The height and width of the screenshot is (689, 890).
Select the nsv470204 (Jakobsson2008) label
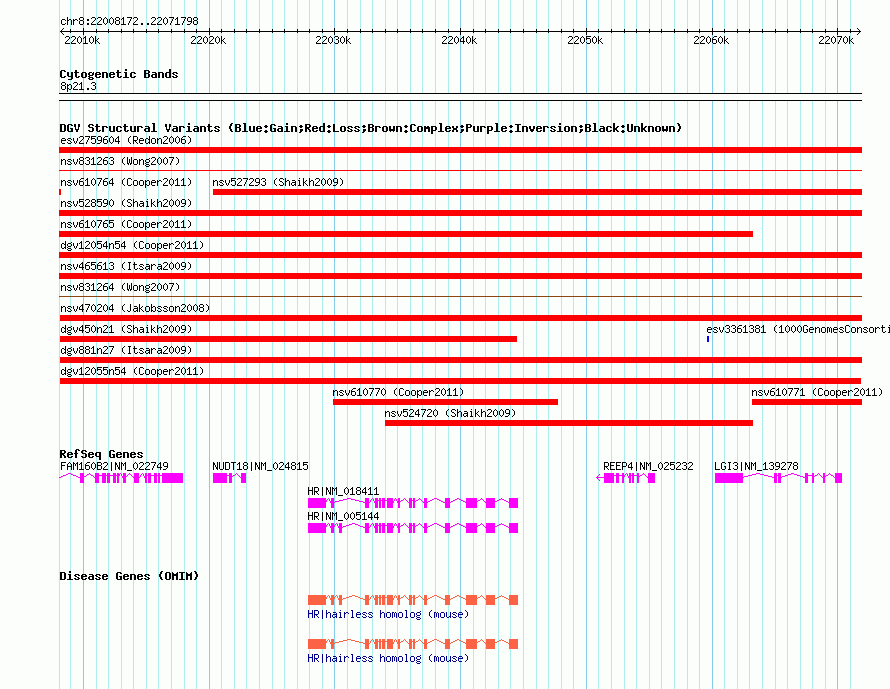135,308
